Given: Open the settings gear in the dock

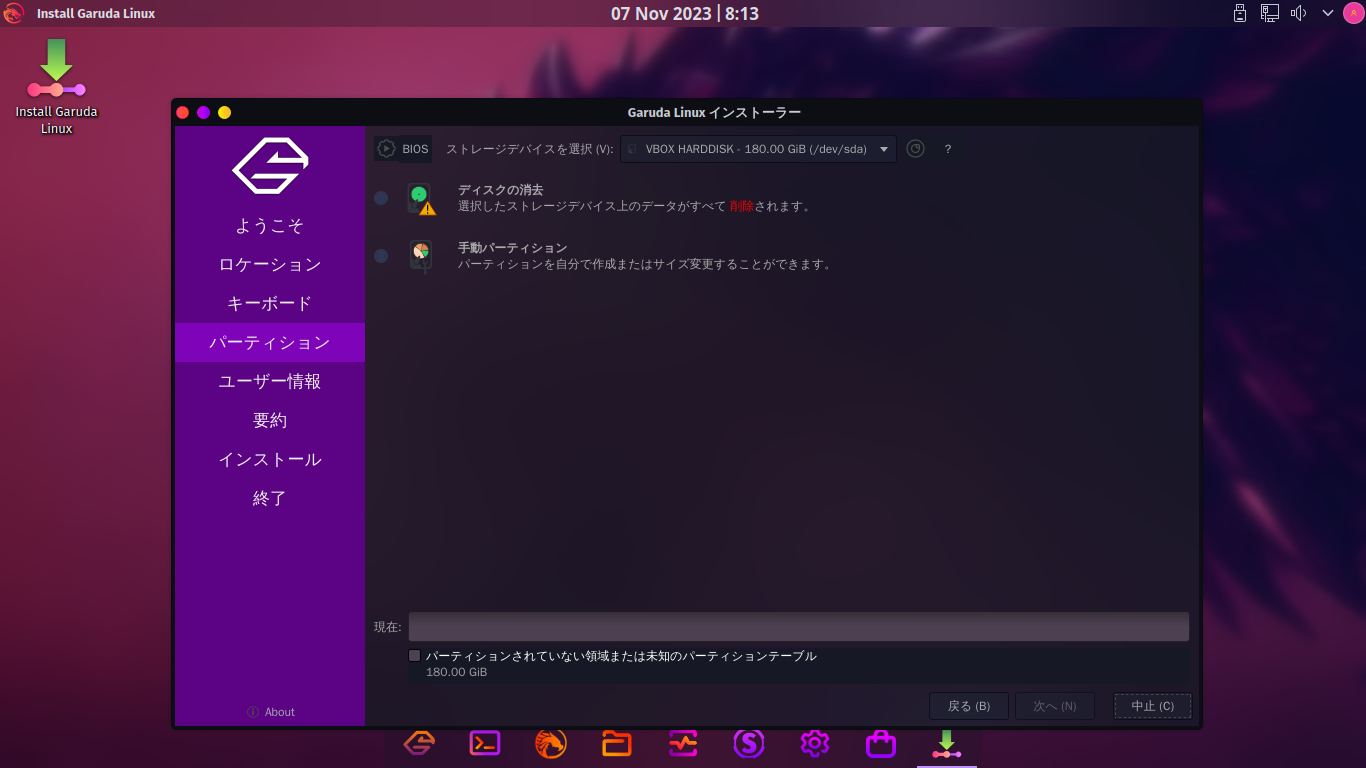Looking at the screenshot, I should 815,743.
